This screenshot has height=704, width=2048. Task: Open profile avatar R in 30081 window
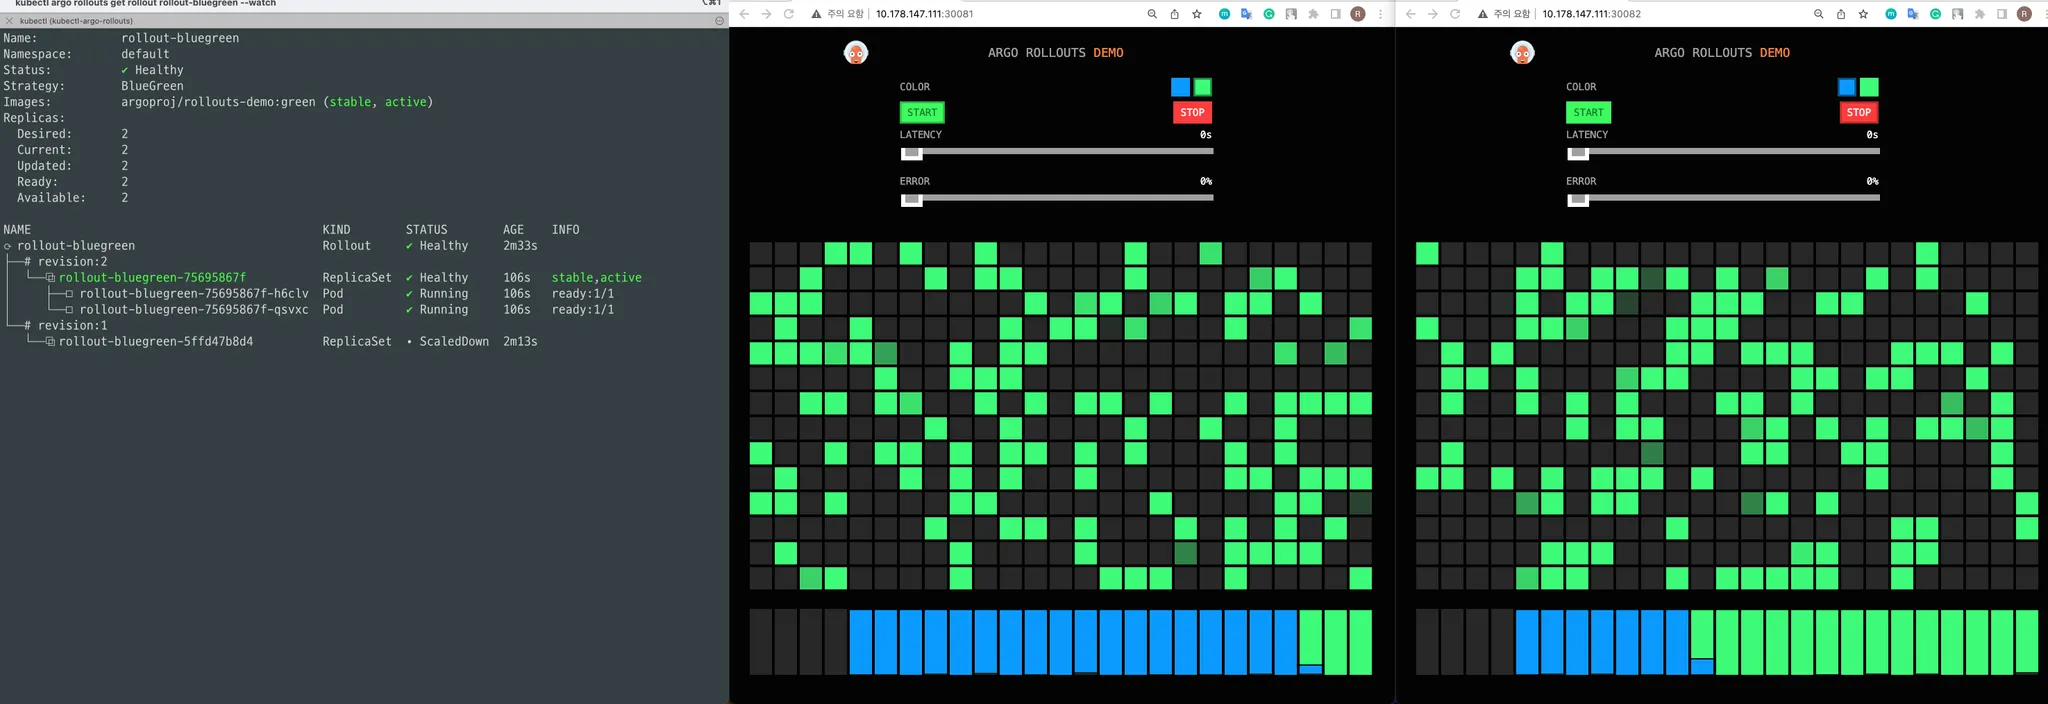click(x=1358, y=14)
